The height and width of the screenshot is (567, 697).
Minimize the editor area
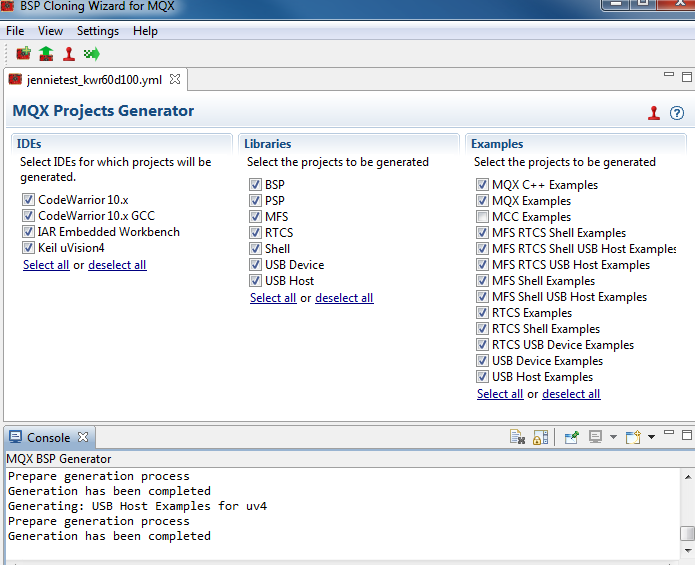pyautogui.click(x=669, y=74)
